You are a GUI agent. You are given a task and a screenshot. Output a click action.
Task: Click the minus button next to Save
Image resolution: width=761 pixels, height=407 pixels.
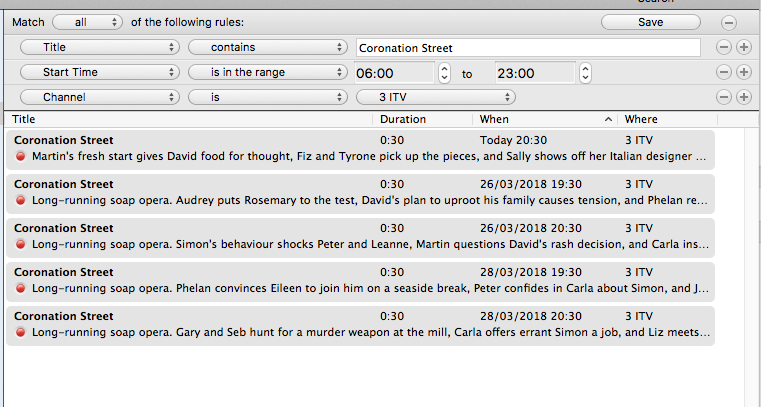(728, 22)
